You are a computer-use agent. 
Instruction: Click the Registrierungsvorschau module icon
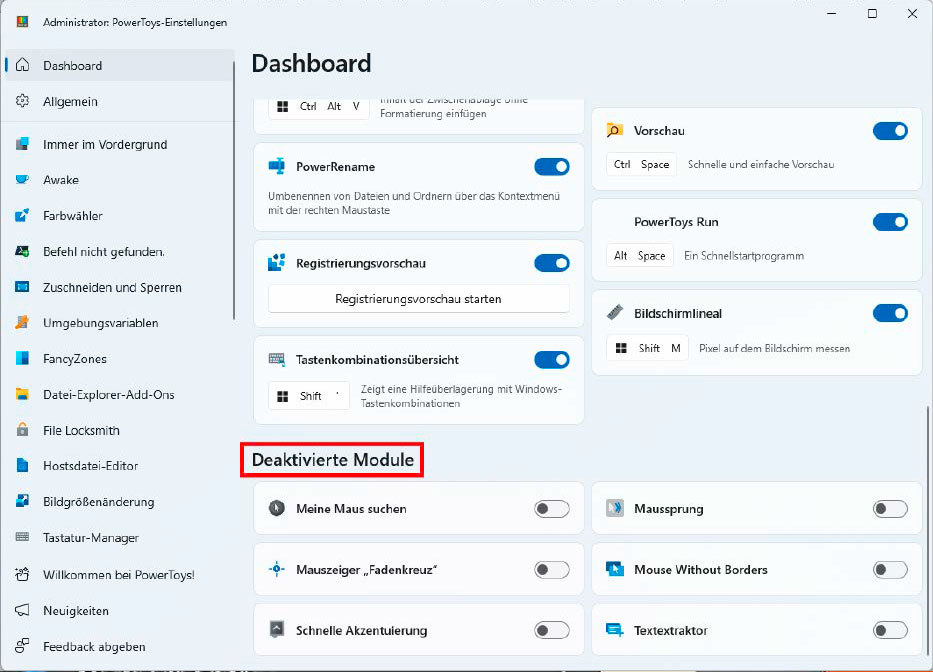(277, 262)
